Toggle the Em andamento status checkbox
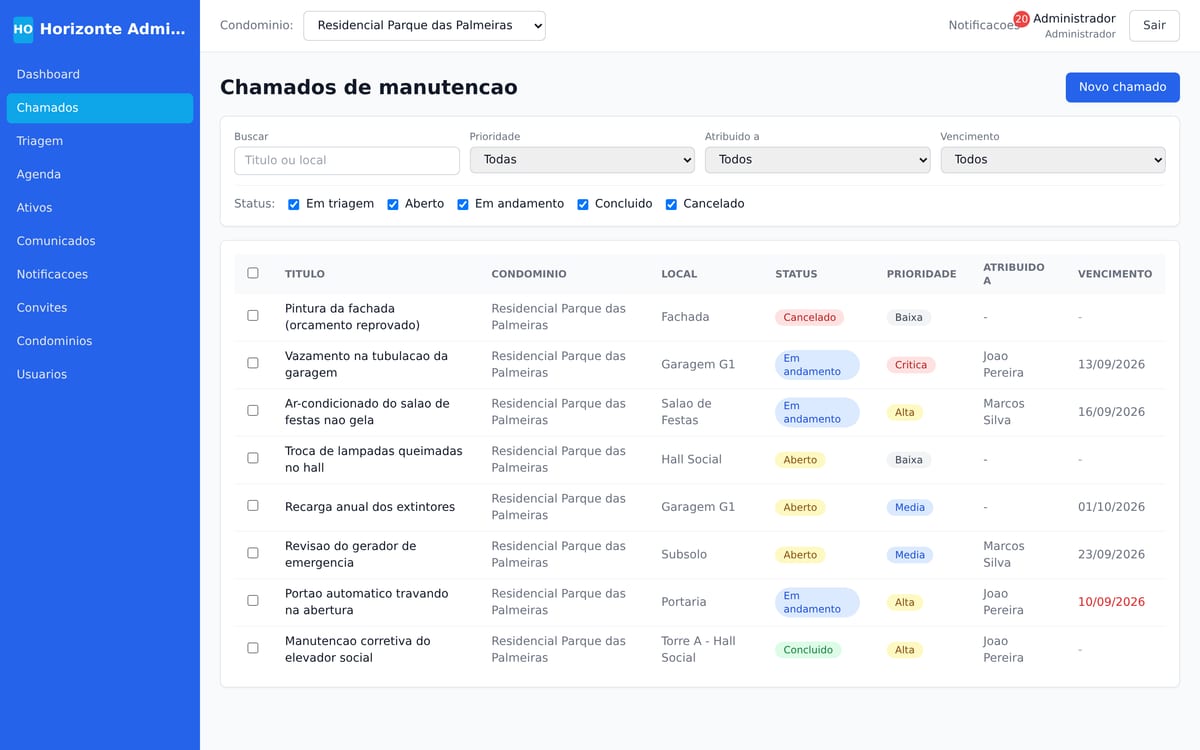The image size is (1200, 750). pyautogui.click(x=463, y=204)
